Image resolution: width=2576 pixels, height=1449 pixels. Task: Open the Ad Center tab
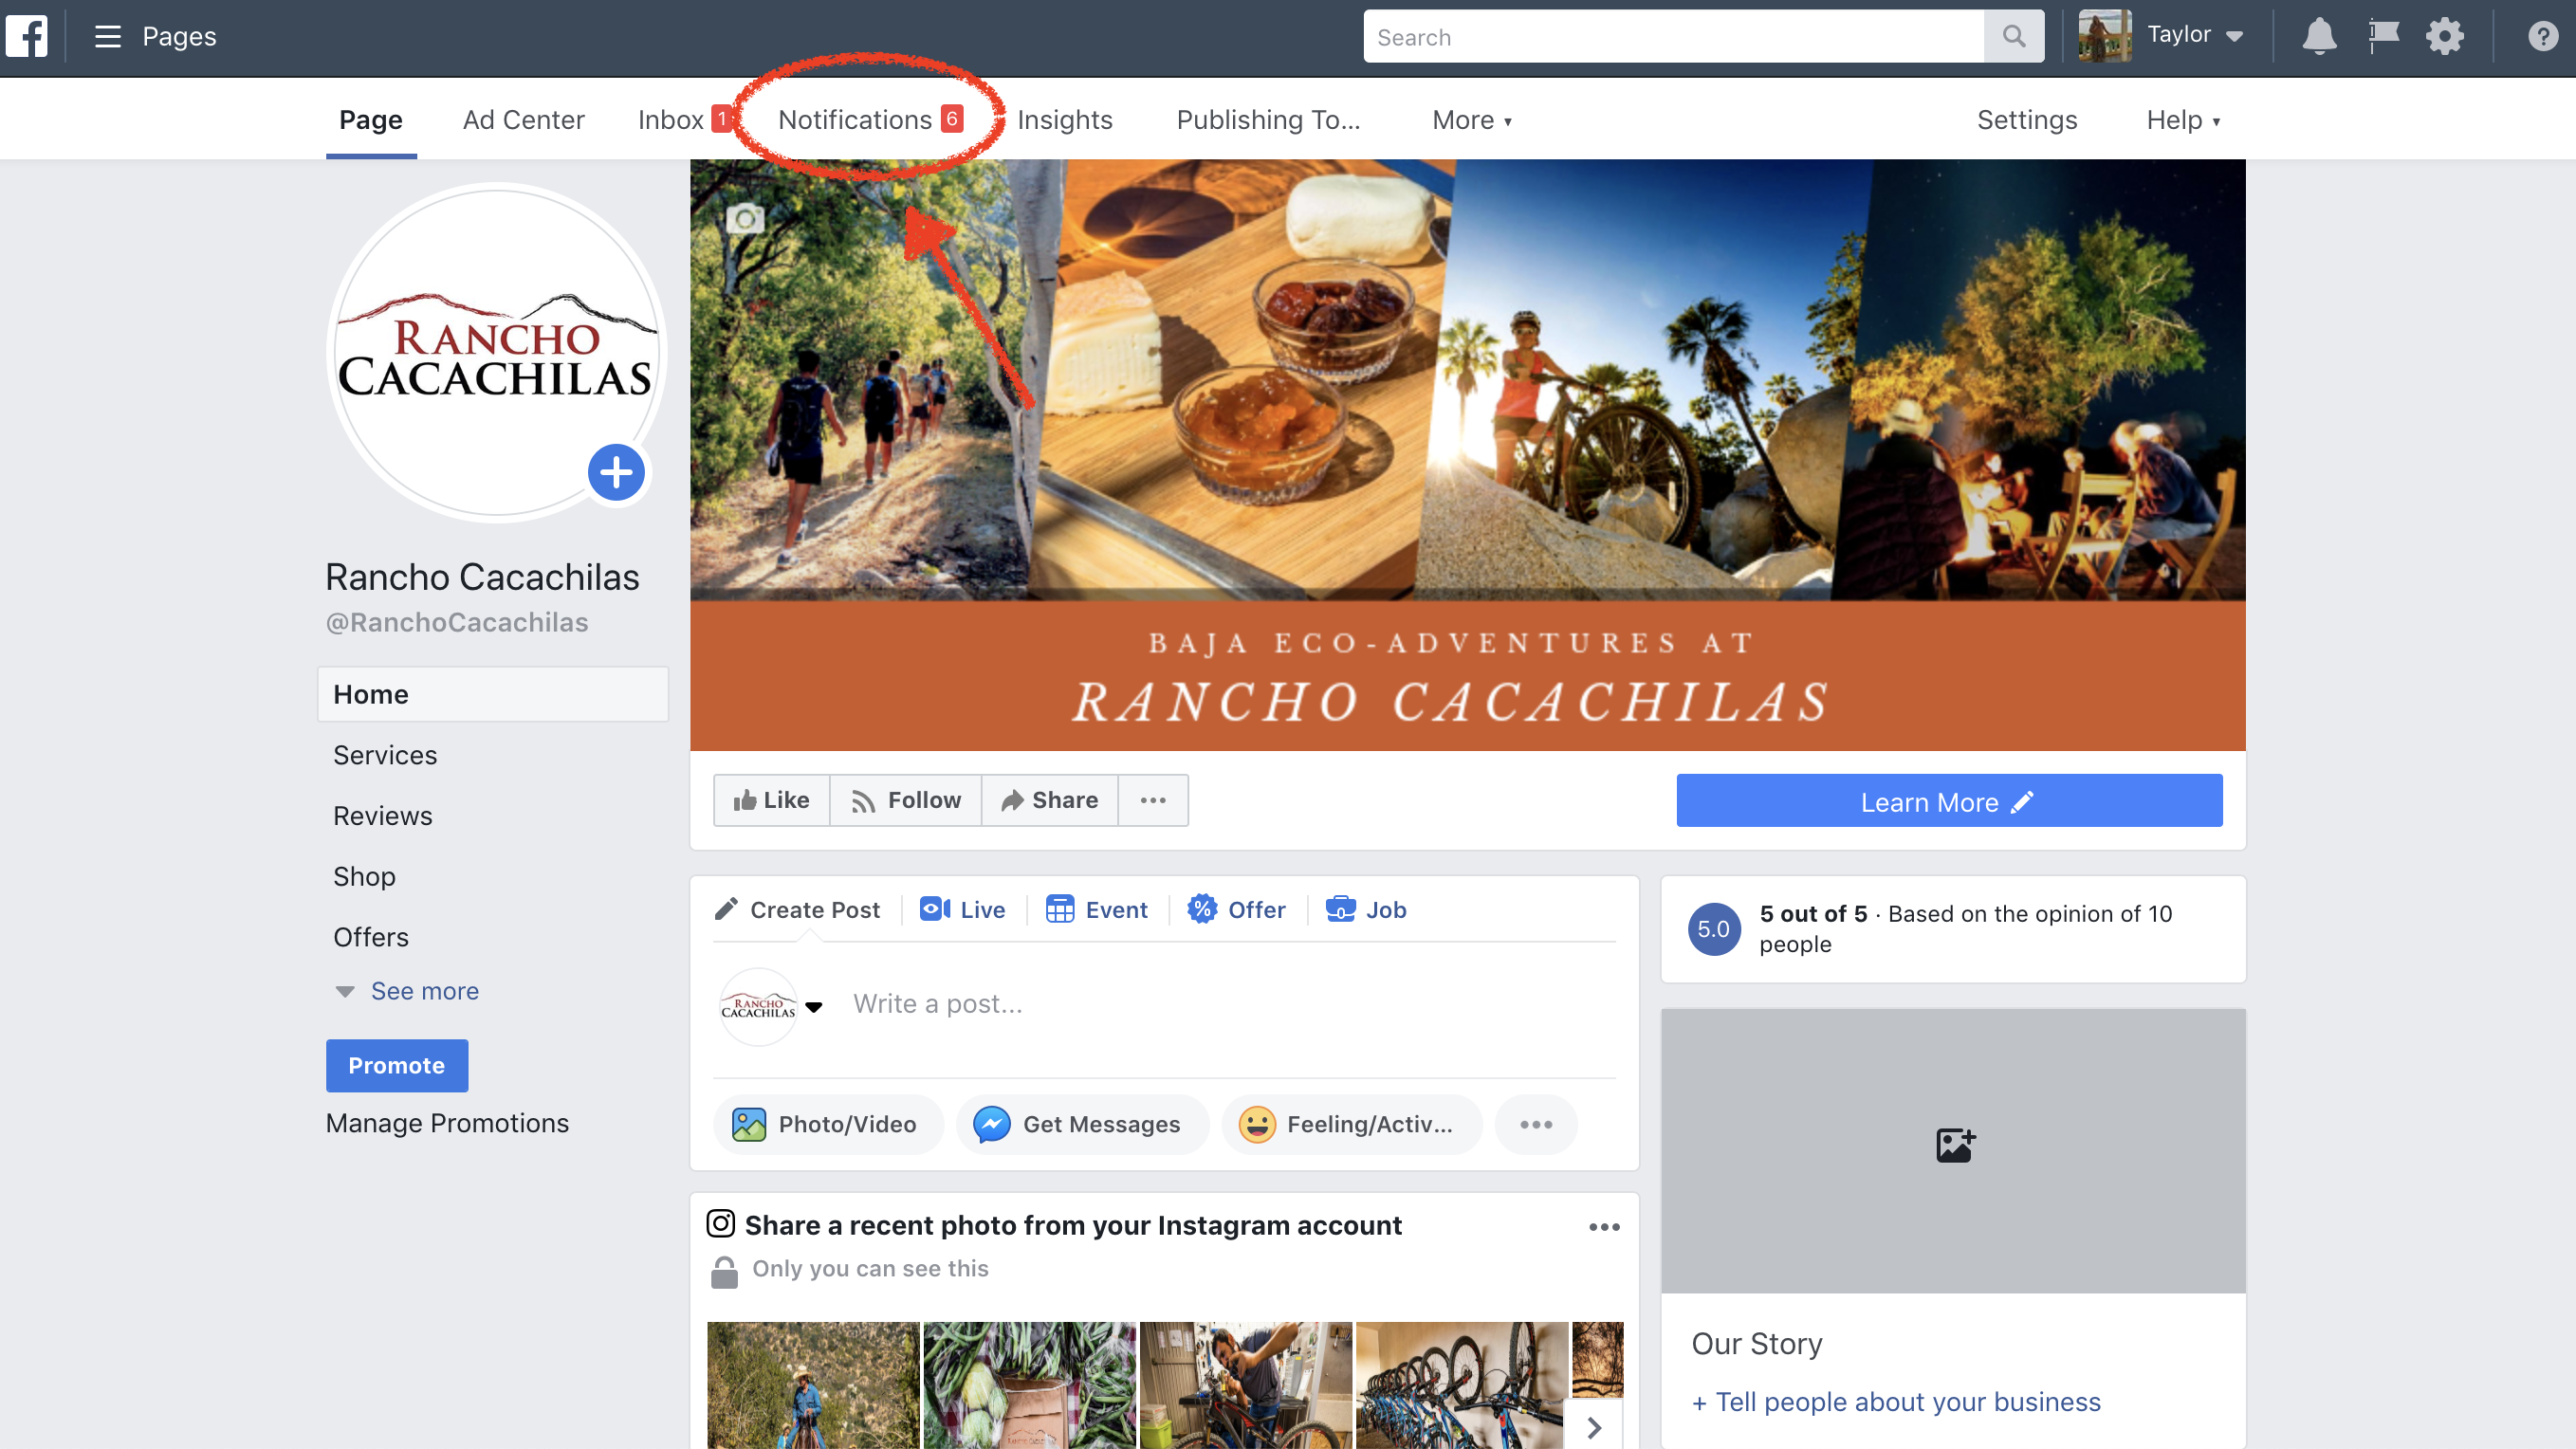click(523, 120)
